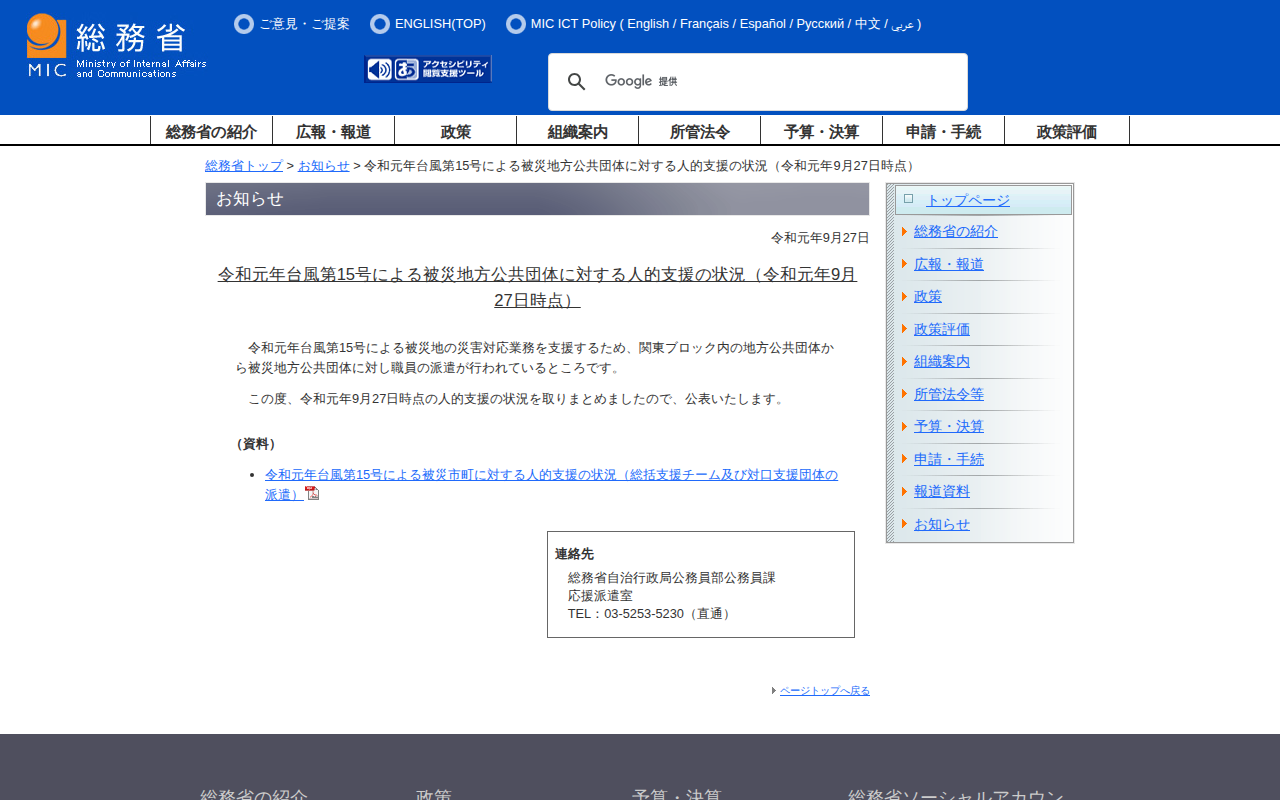
Task: Click the MIC ministry logo
Action: click(116, 46)
